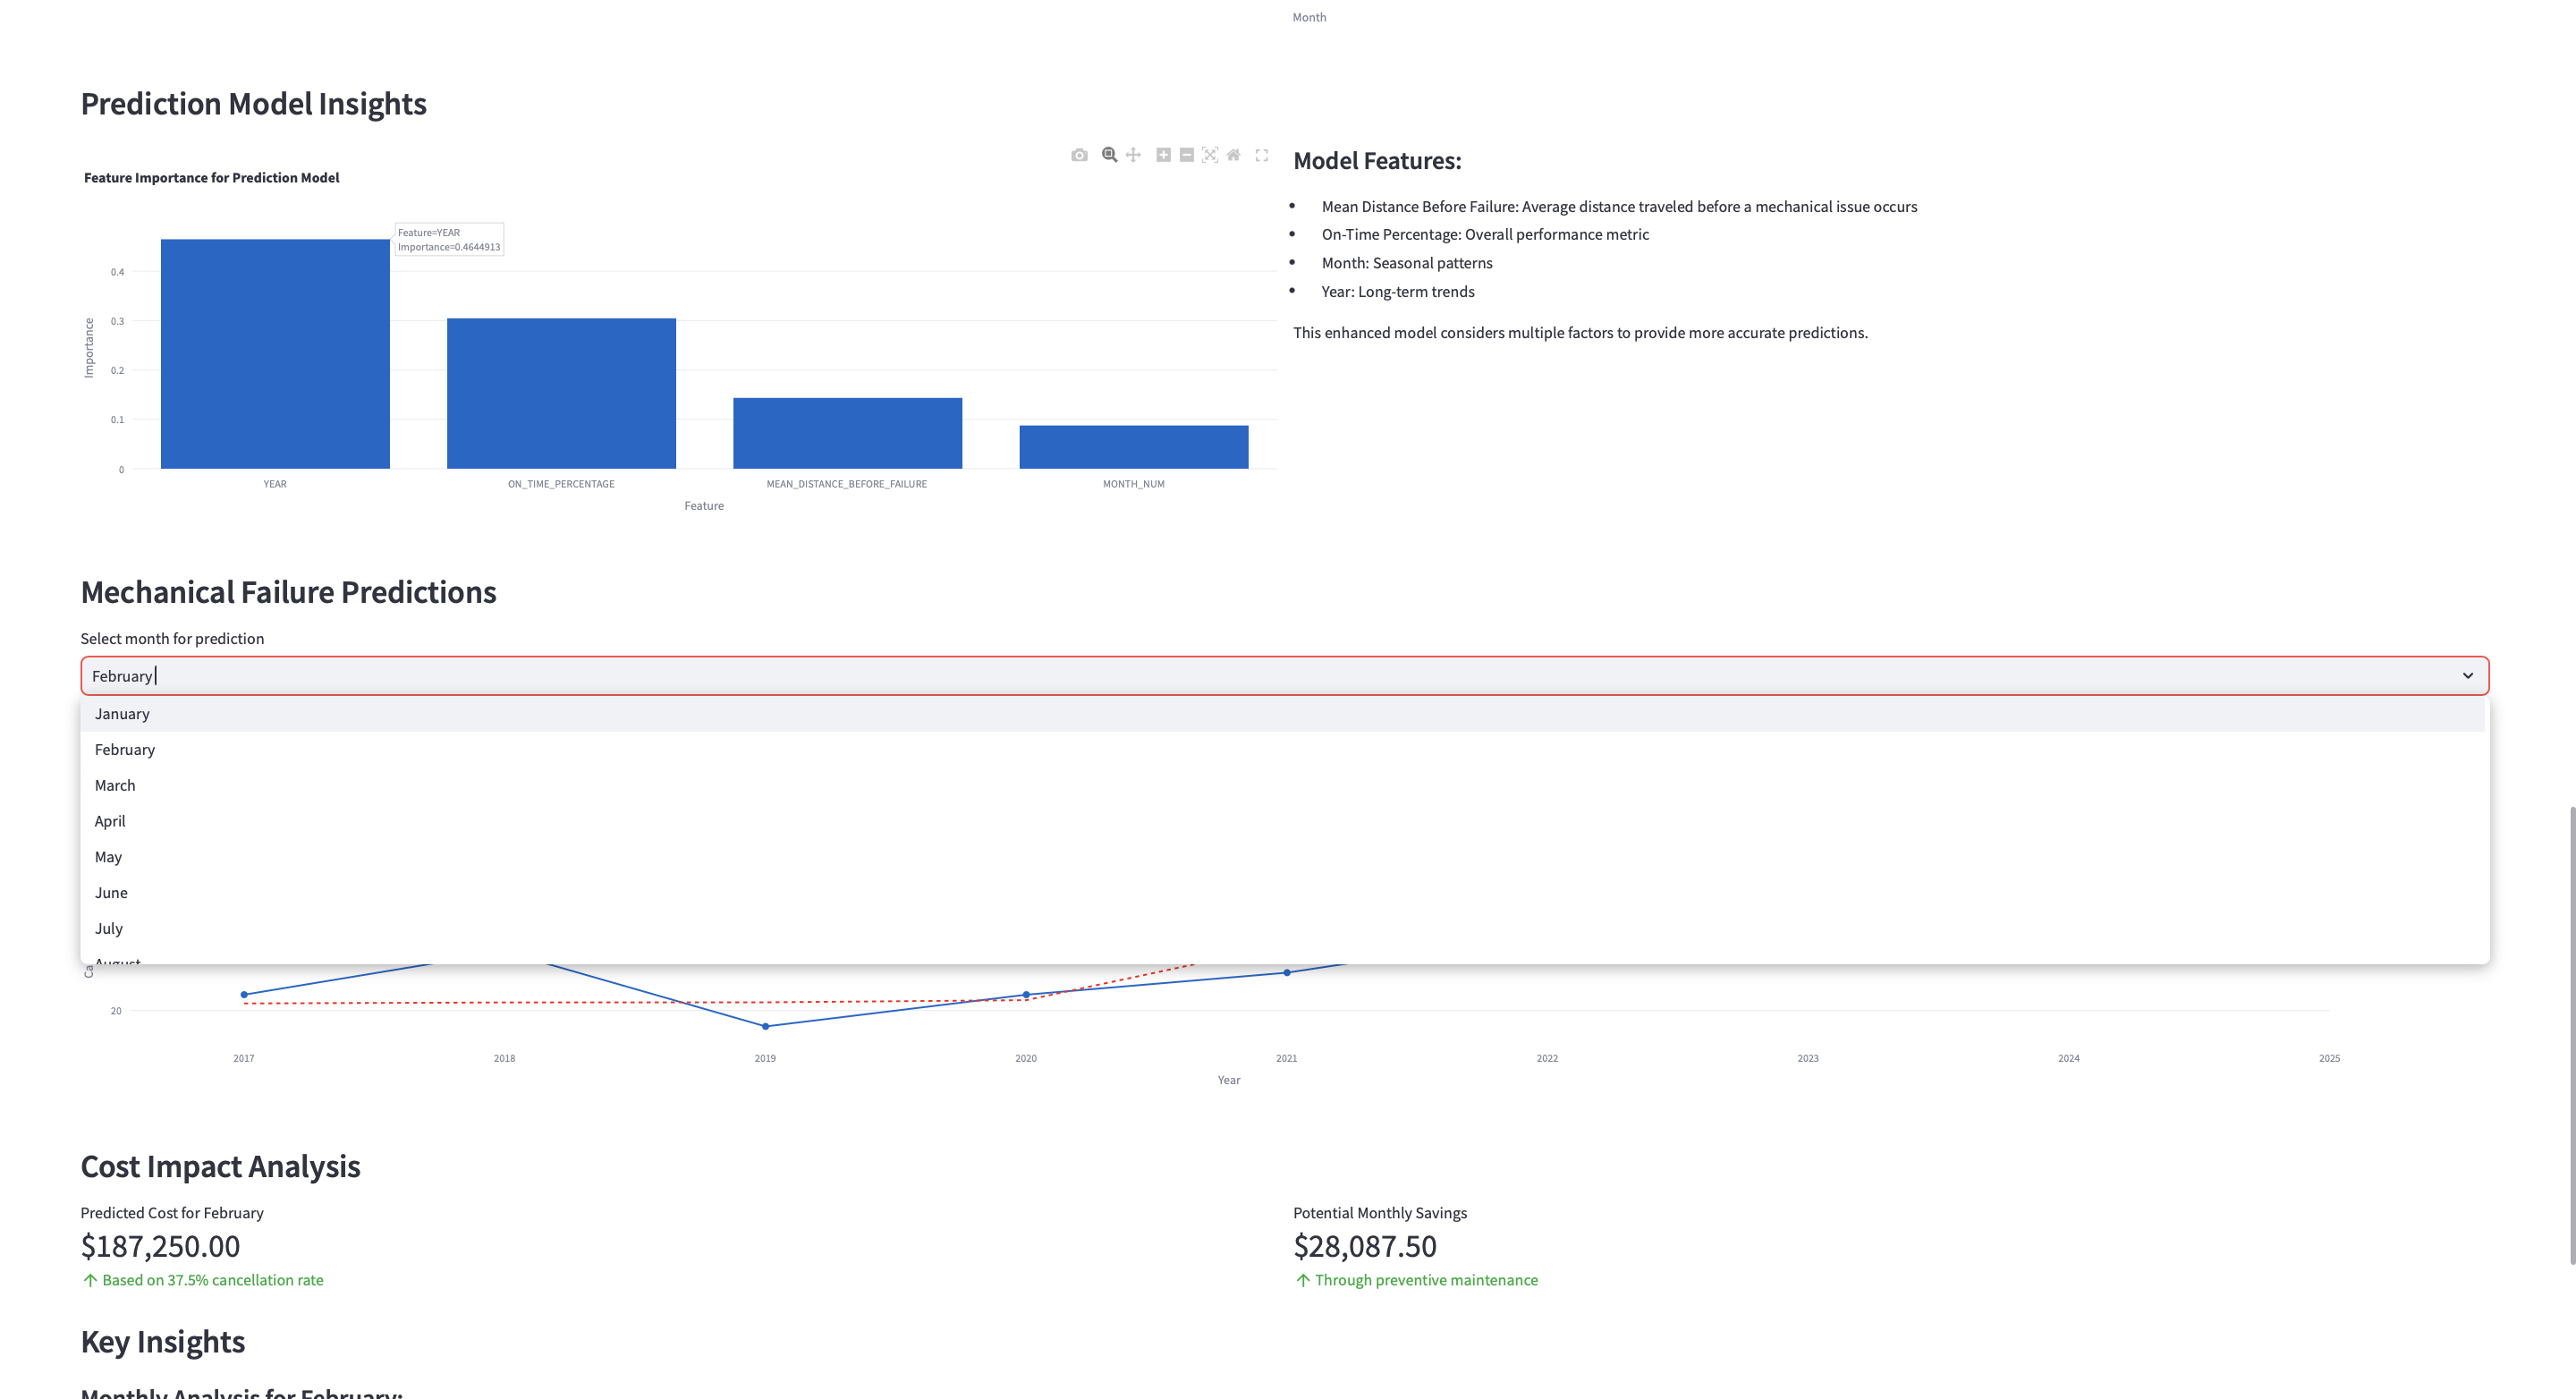This screenshot has width=2576, height=1399.
Task: Select June in the month list
Action: [111, 892]
